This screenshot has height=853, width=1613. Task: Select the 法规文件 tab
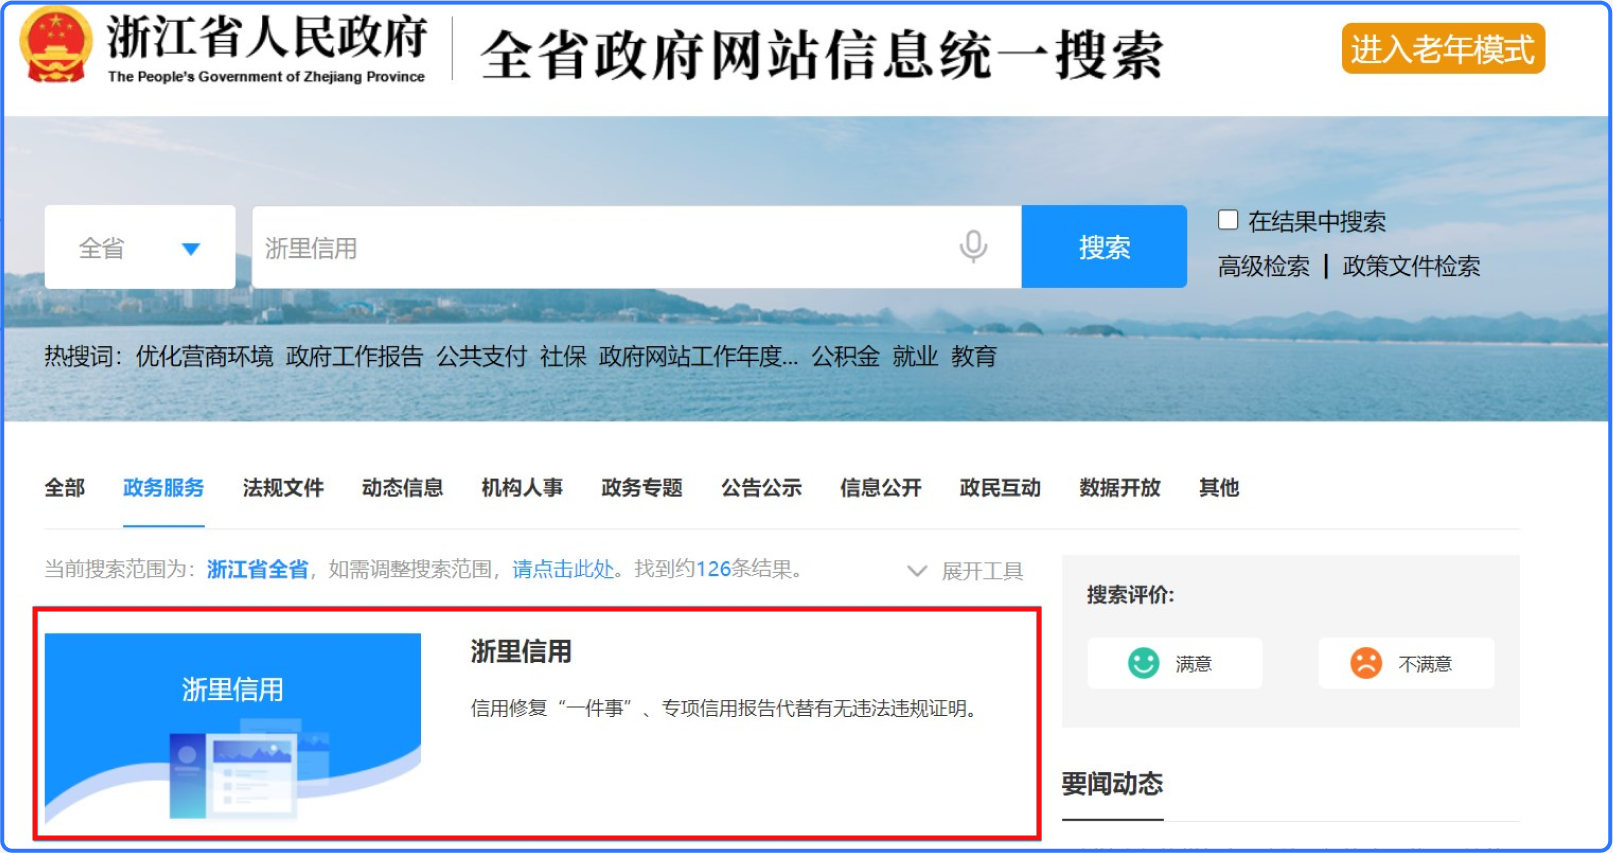tap(283, 488)
